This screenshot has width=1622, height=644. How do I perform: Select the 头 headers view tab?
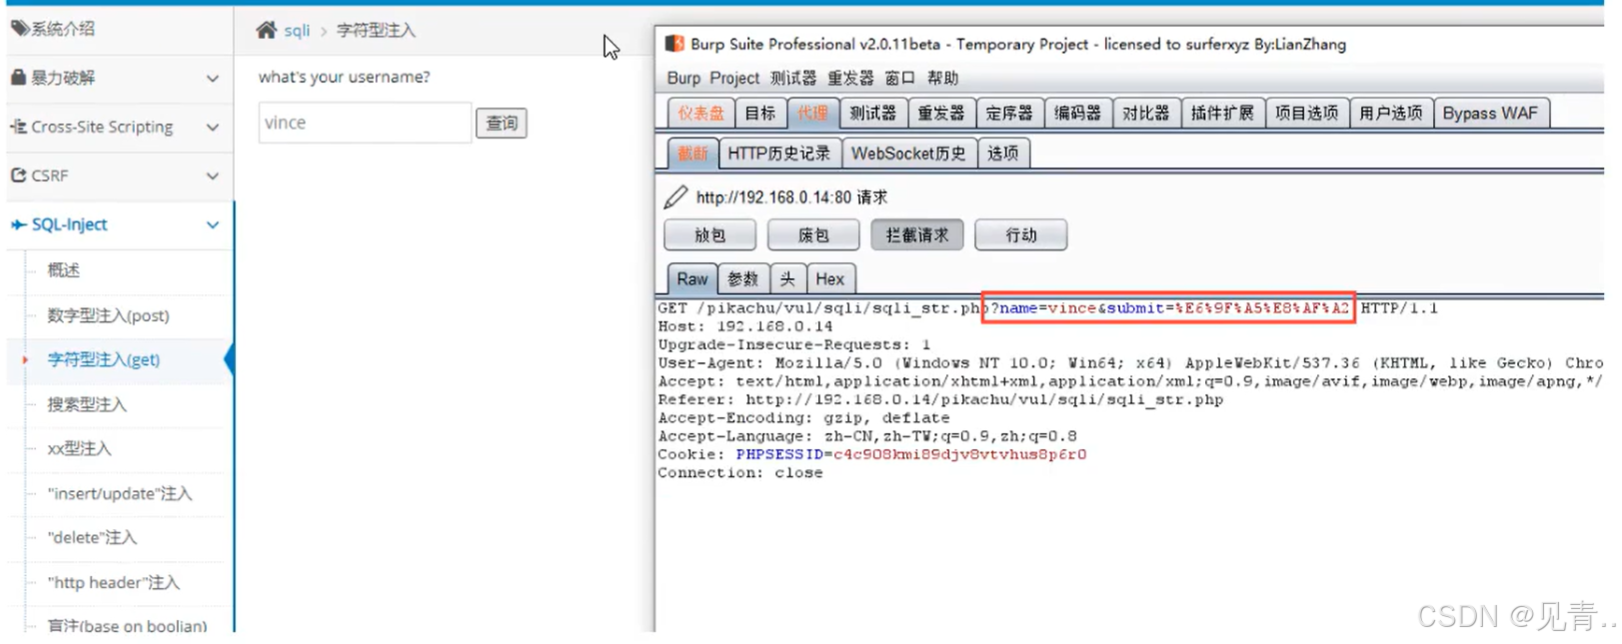788,279
